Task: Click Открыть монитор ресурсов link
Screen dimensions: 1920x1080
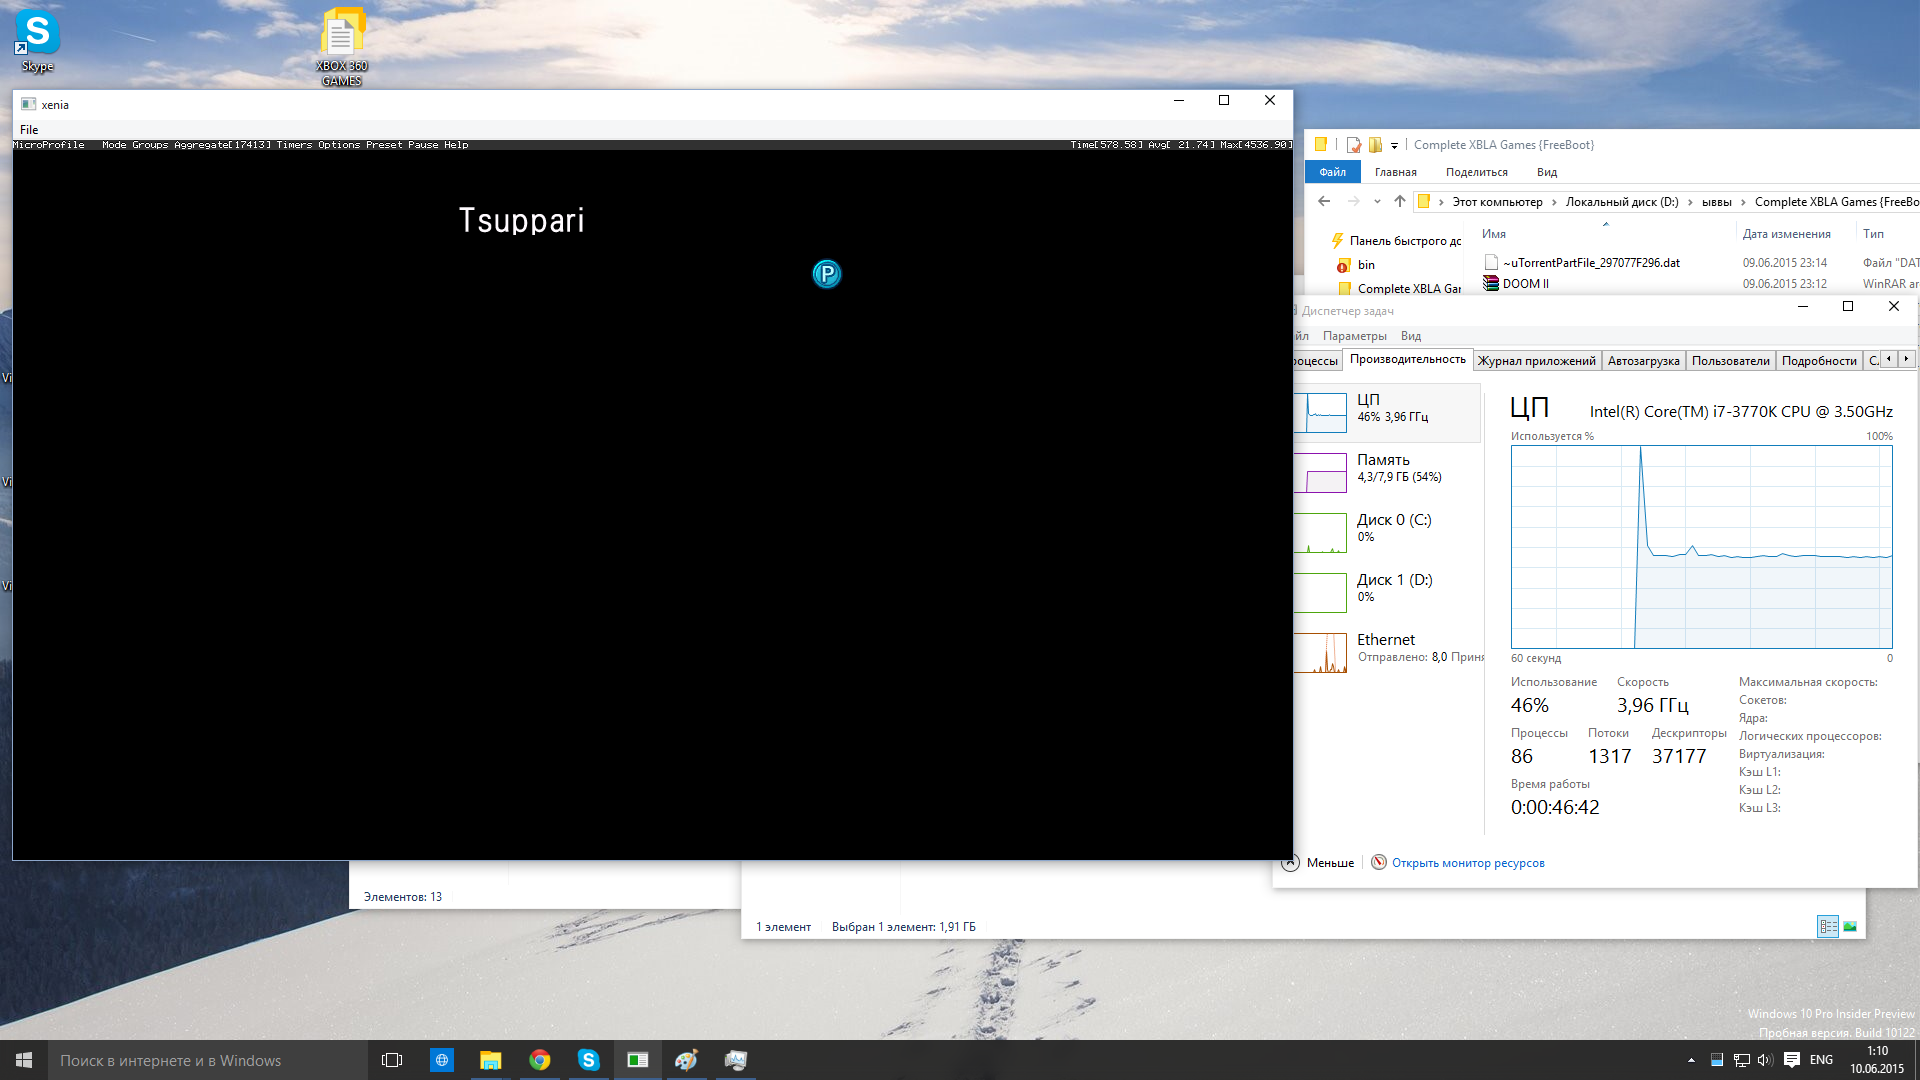Action: tap(1467, 863)
